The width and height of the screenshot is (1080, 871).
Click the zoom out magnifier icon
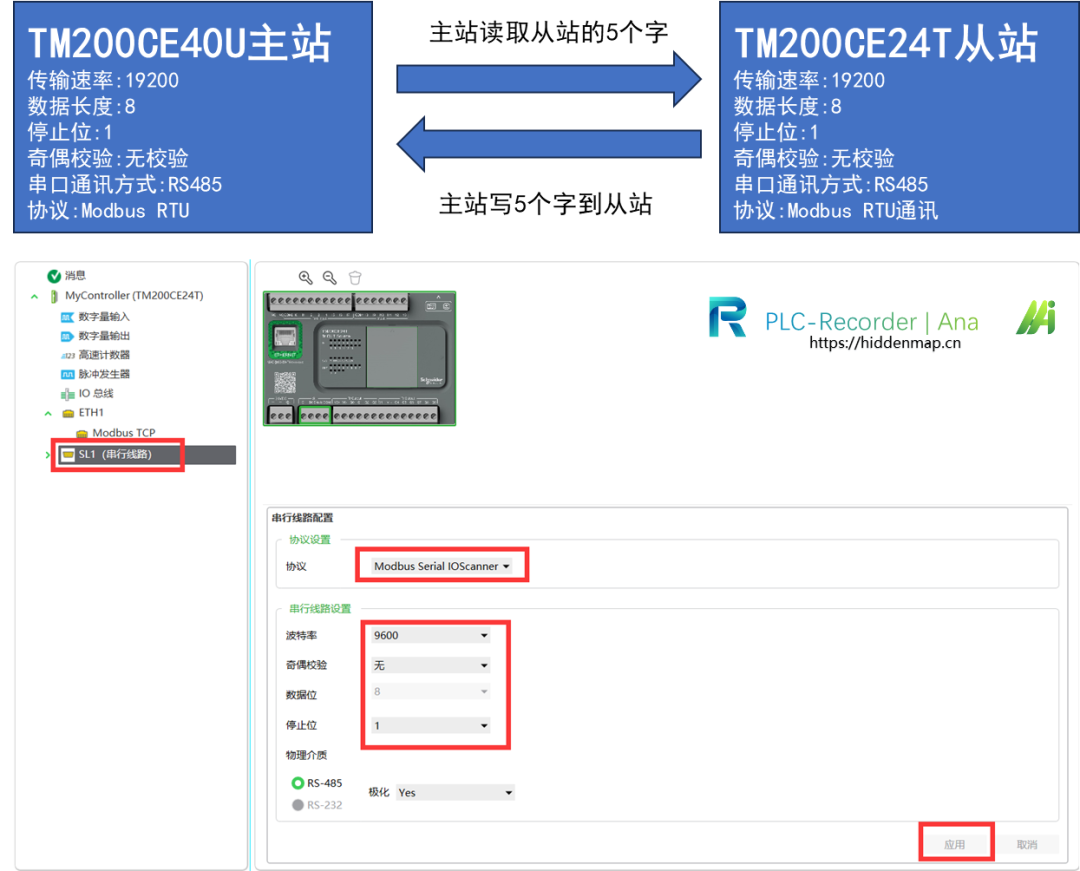coord(330,277)
